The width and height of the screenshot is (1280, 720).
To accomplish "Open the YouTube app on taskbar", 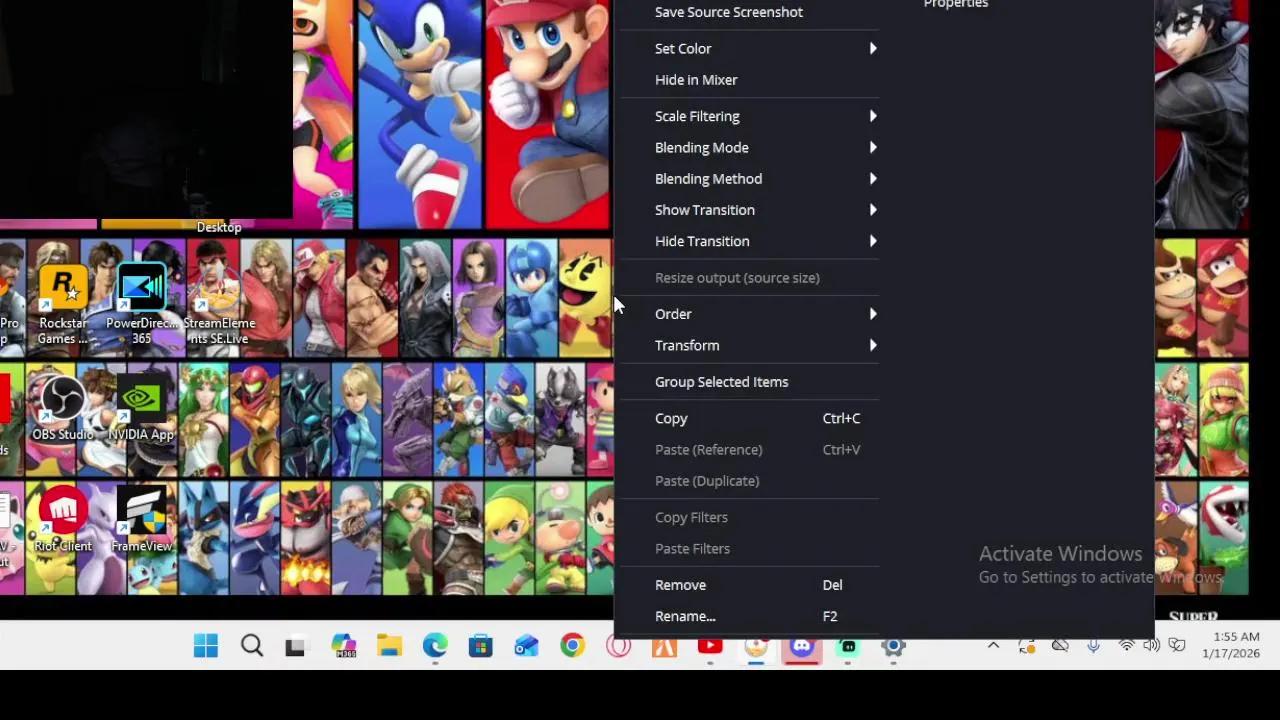I will [710, 647].
